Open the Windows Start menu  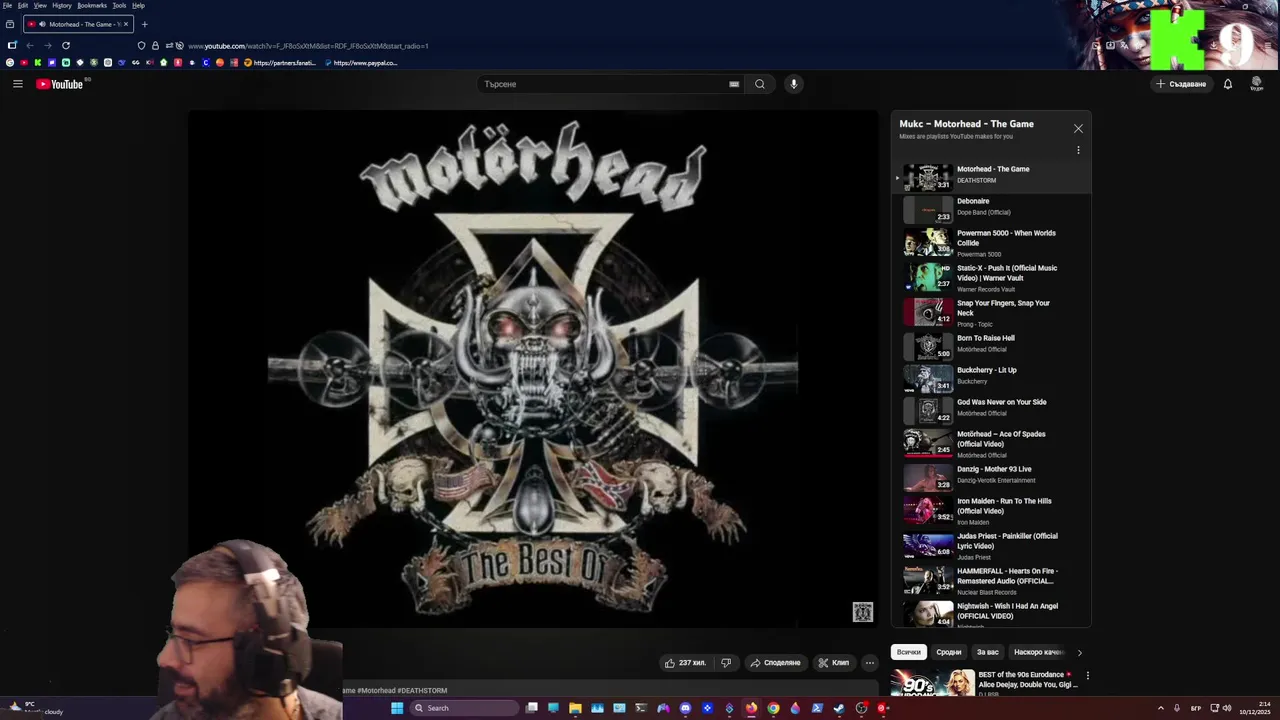[x=397, y=708]
